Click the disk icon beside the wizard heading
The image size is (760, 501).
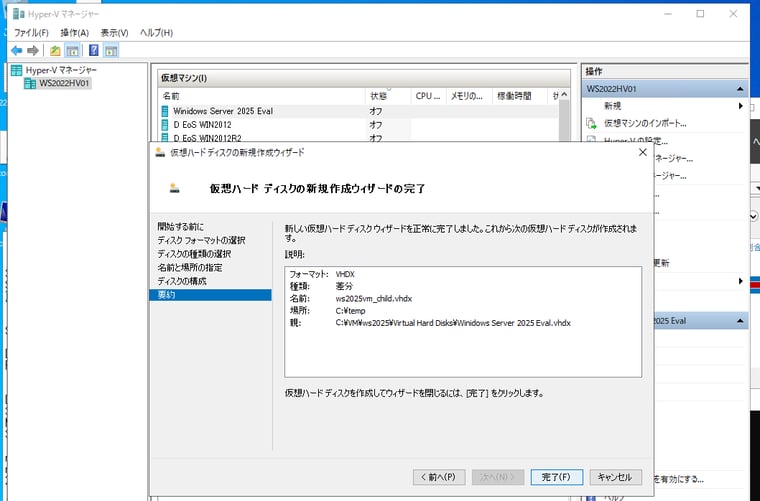click(174, 188)
